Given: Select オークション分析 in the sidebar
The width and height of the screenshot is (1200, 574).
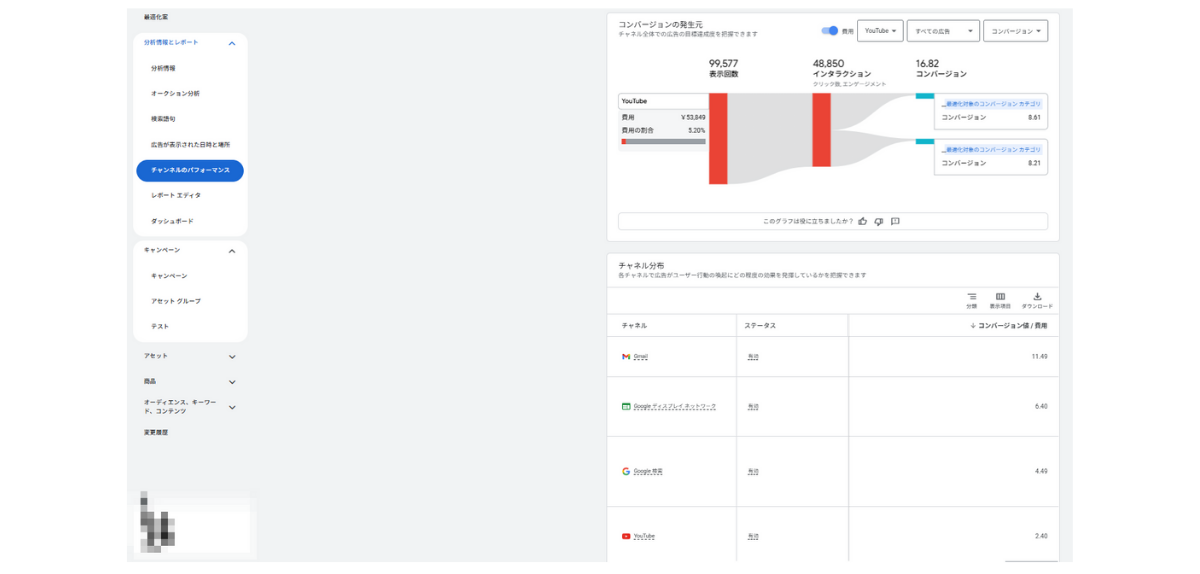Looking at the screenshot, I should point(175,93).
